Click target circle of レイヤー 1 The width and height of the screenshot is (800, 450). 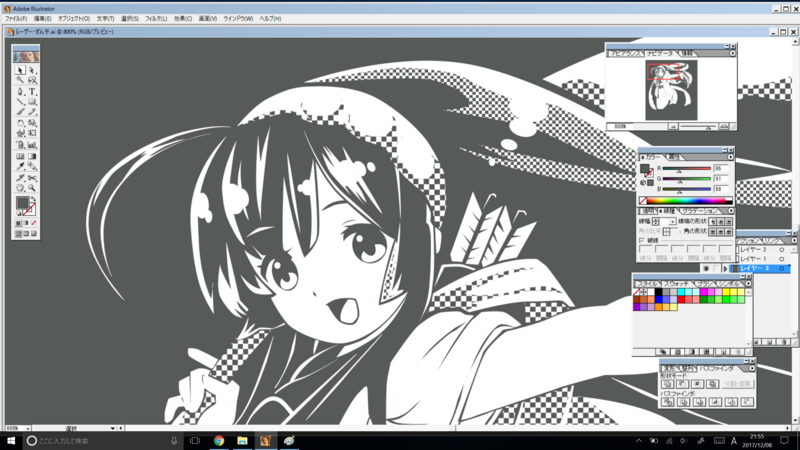782,259
